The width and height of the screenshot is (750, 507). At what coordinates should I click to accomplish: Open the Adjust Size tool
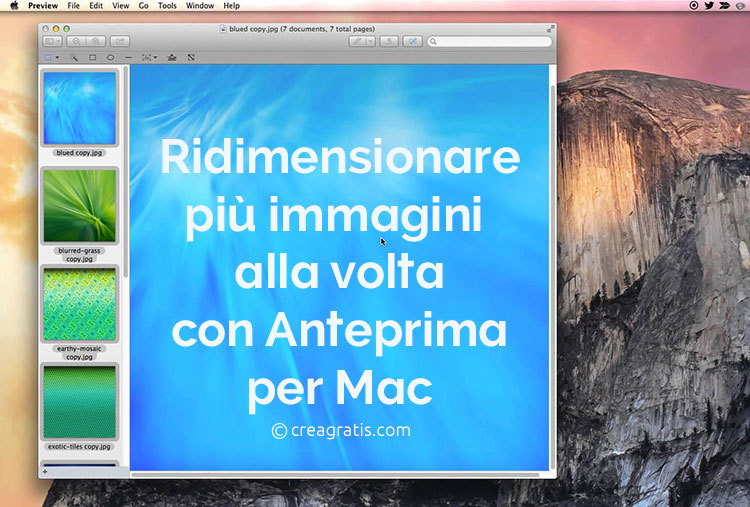tap(191, 57)
